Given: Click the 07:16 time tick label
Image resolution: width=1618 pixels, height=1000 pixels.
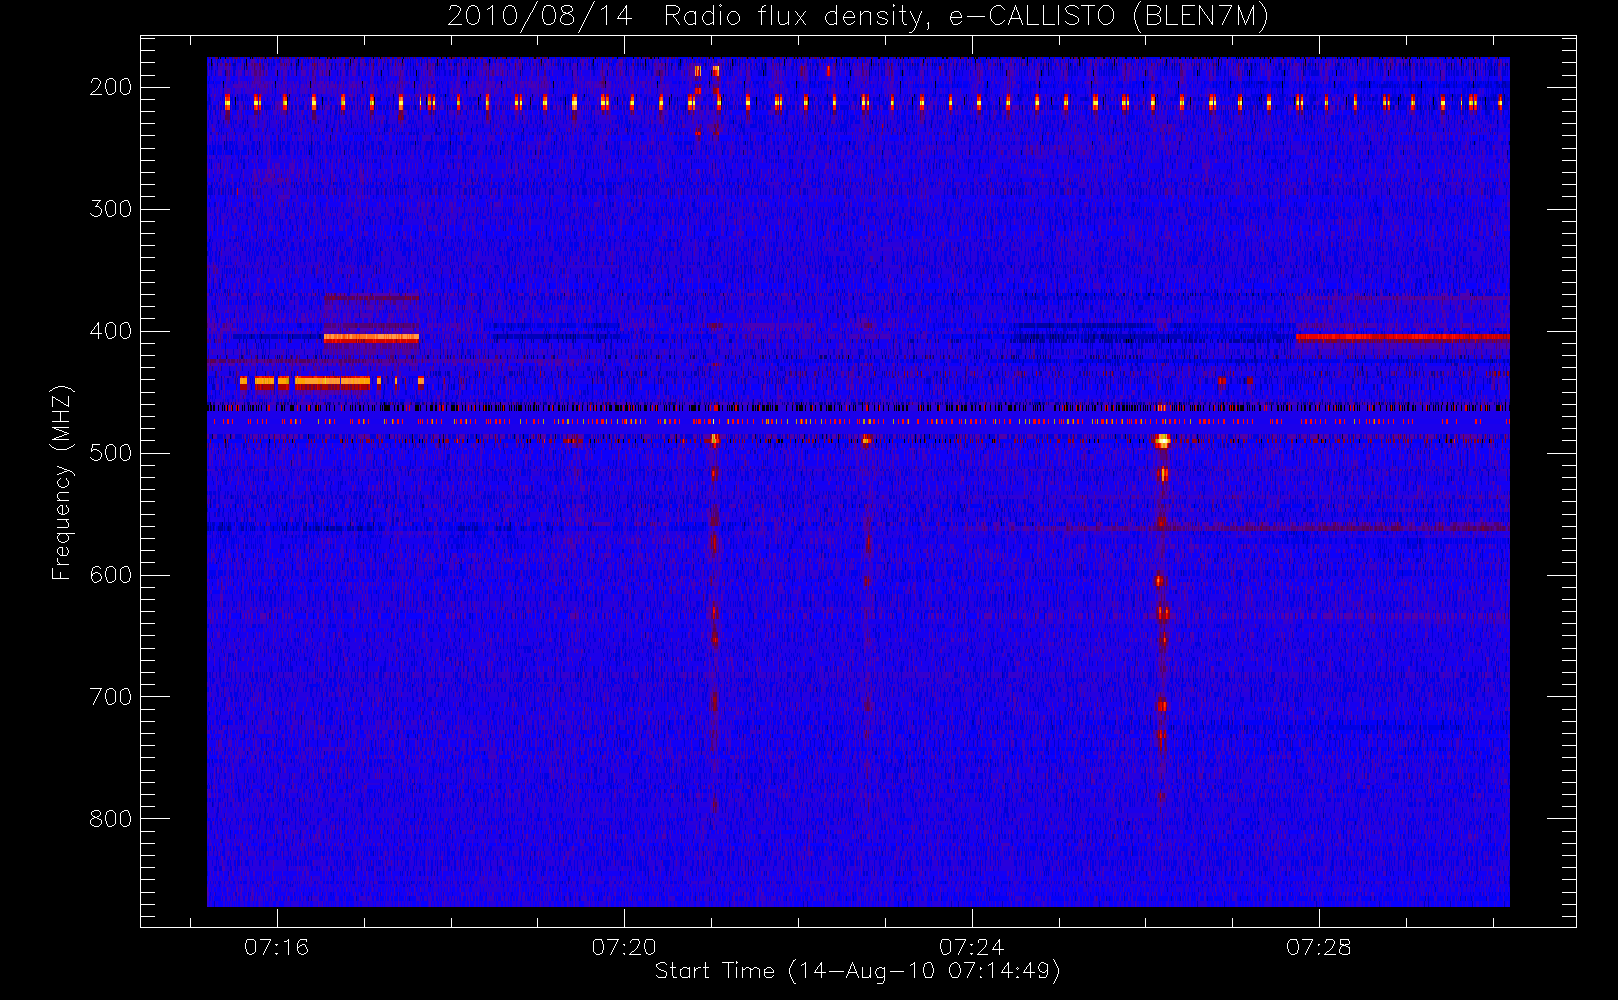Looking at the screenshot, I should point(277,947).
